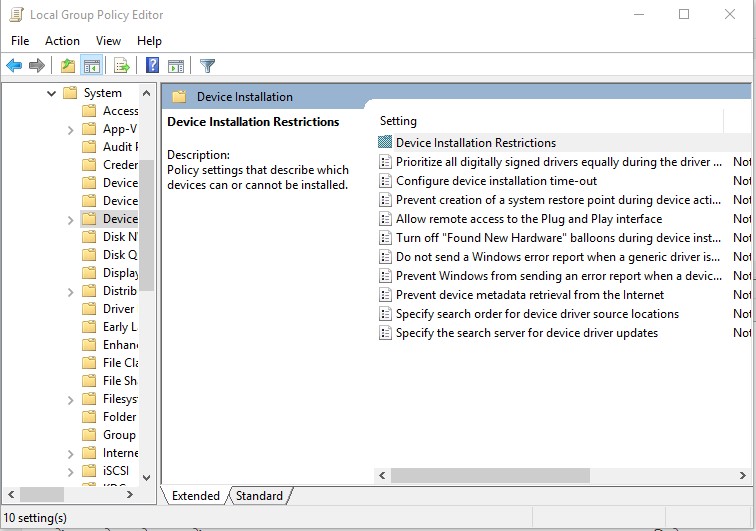Select the File Cla folder in tree
Image resolution: width=756 pixels, height=531 pixels.
click(x=121, y=363)
